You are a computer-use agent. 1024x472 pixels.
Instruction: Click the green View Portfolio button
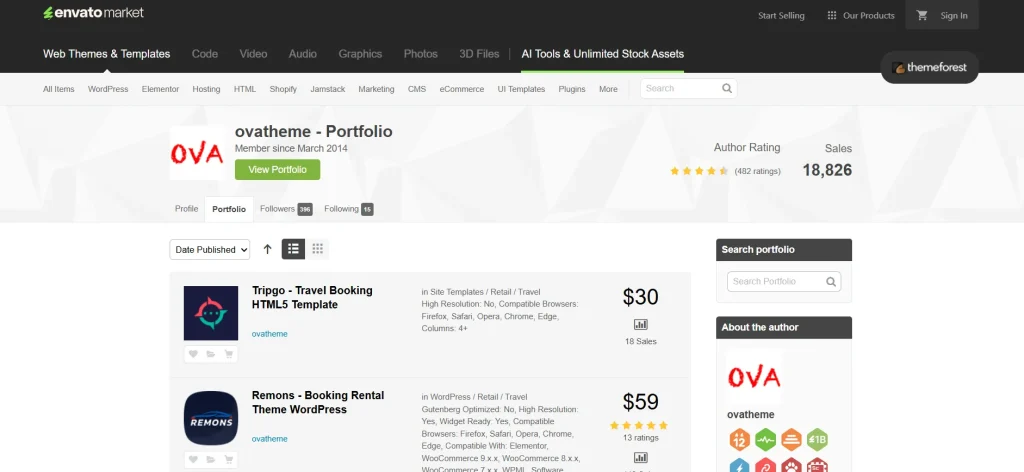coord(277,170)
